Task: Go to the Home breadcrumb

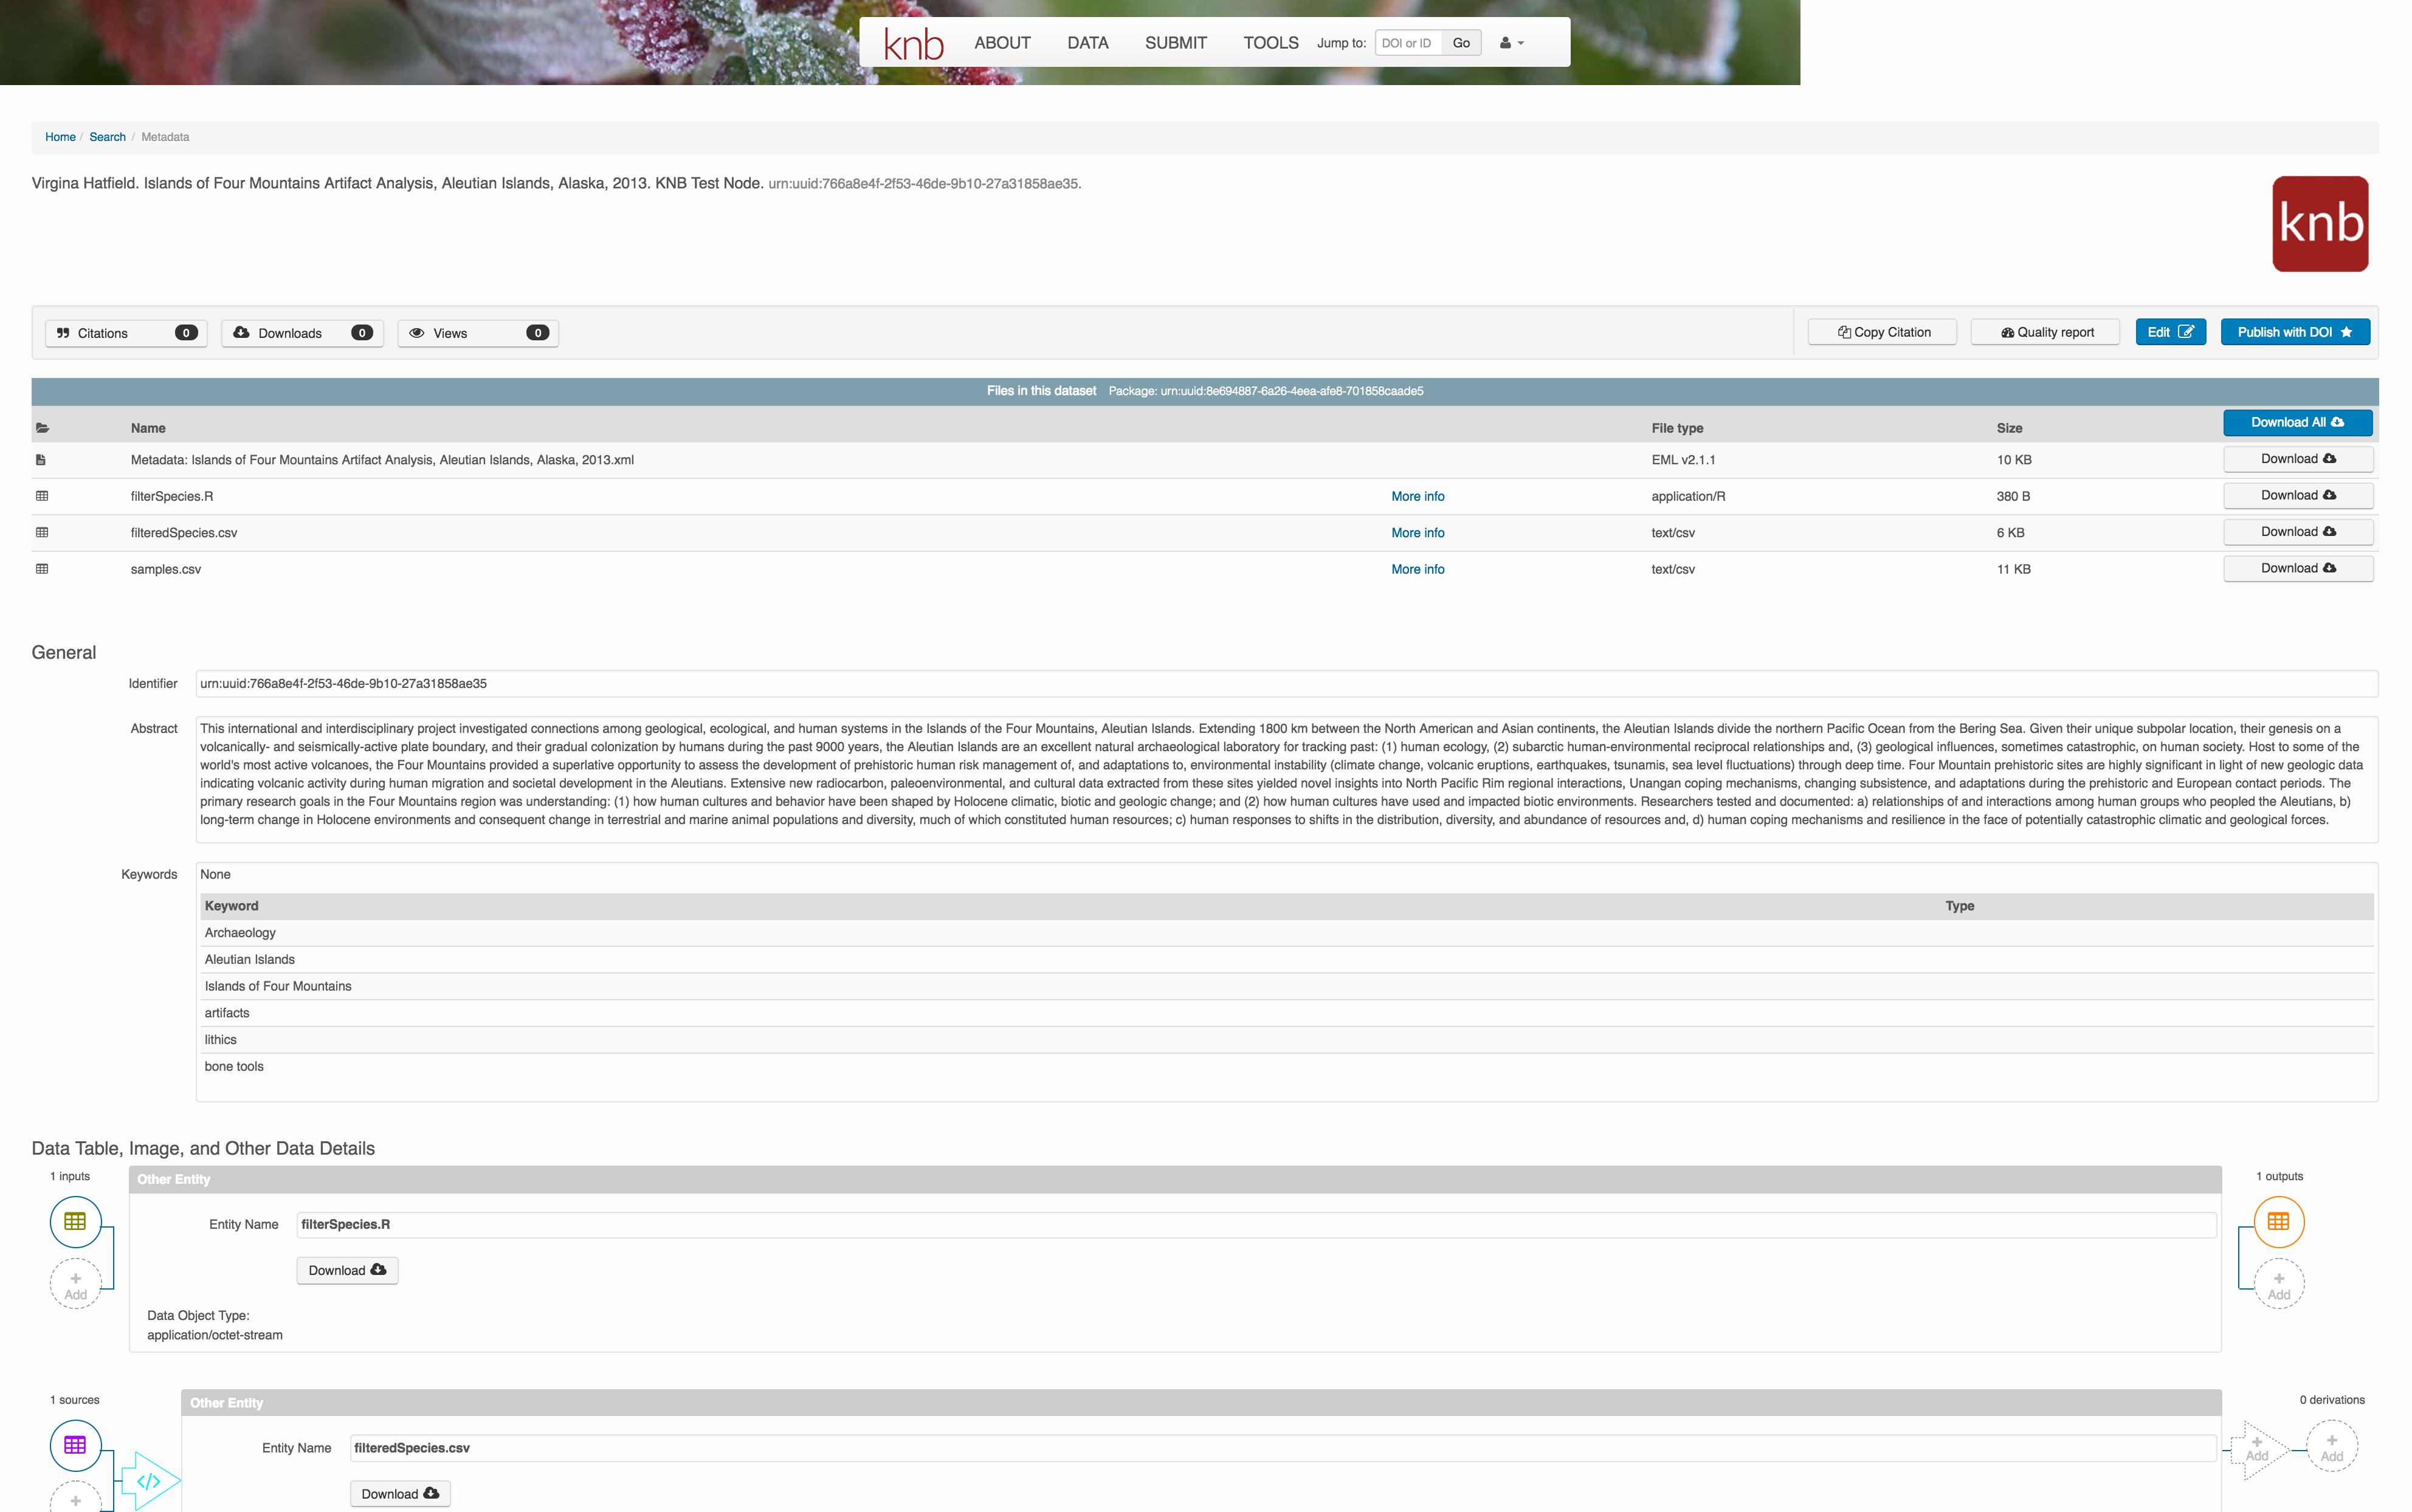Action: pos(60,137)
